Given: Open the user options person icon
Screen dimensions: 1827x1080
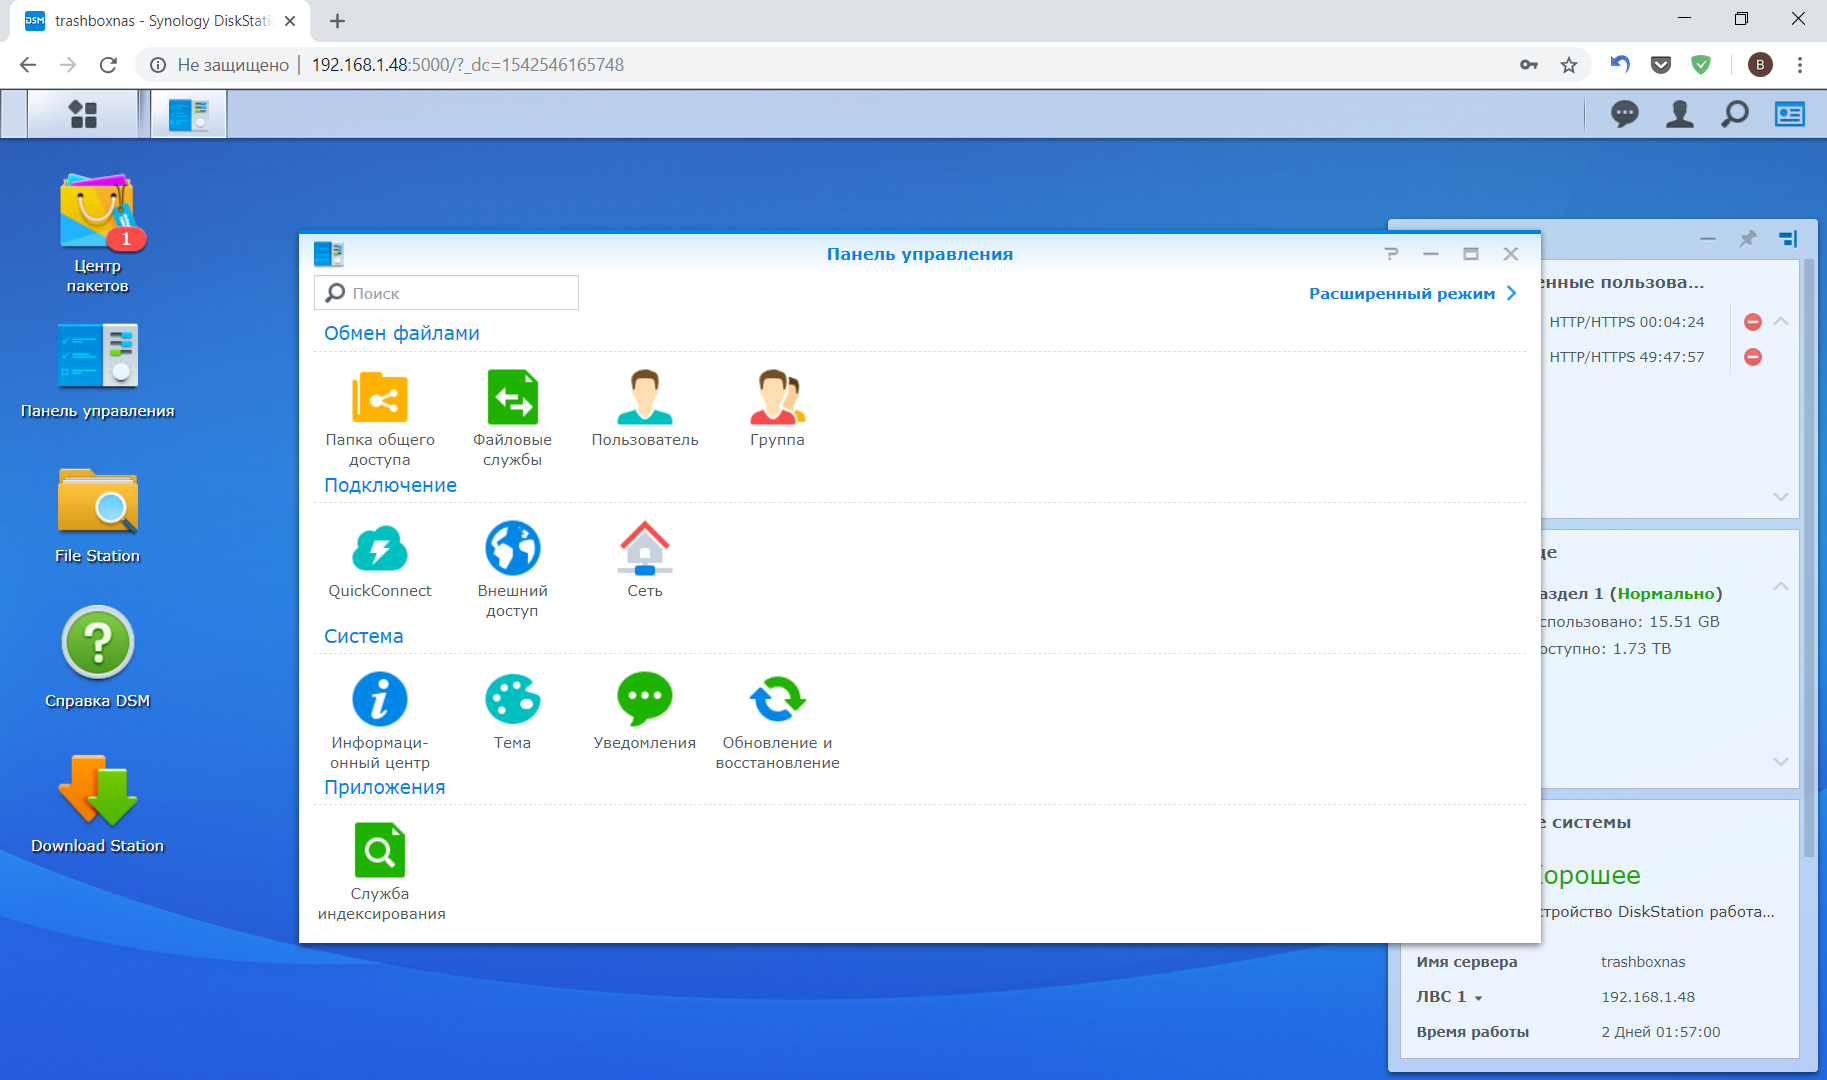Looking at the screenshot, I should click(x=1680, y=114).
